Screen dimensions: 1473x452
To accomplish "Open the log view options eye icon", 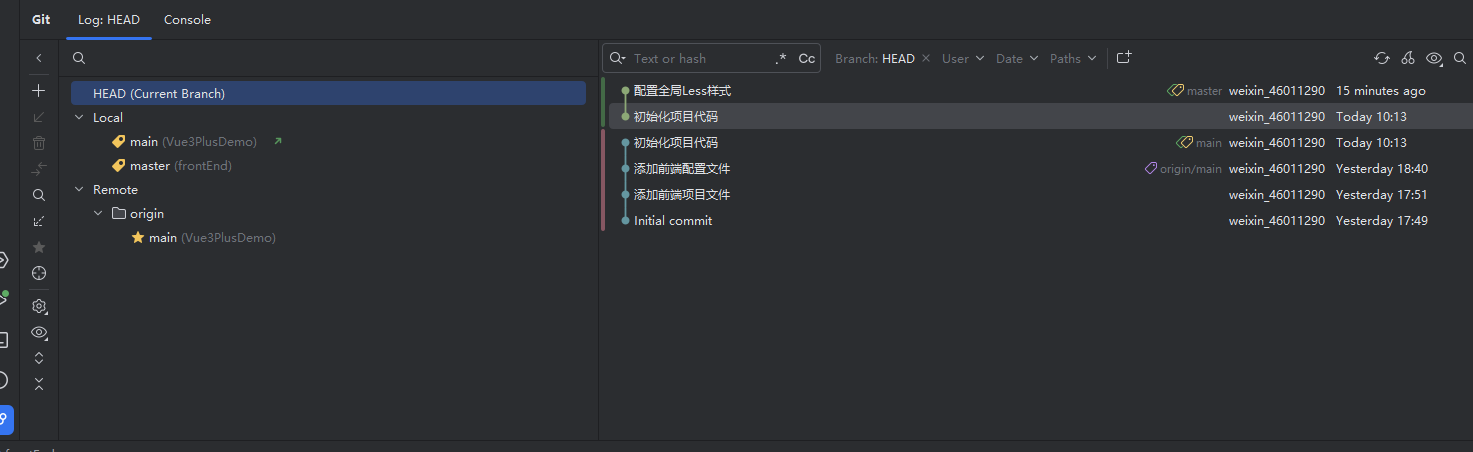I will click(1435, 58).
